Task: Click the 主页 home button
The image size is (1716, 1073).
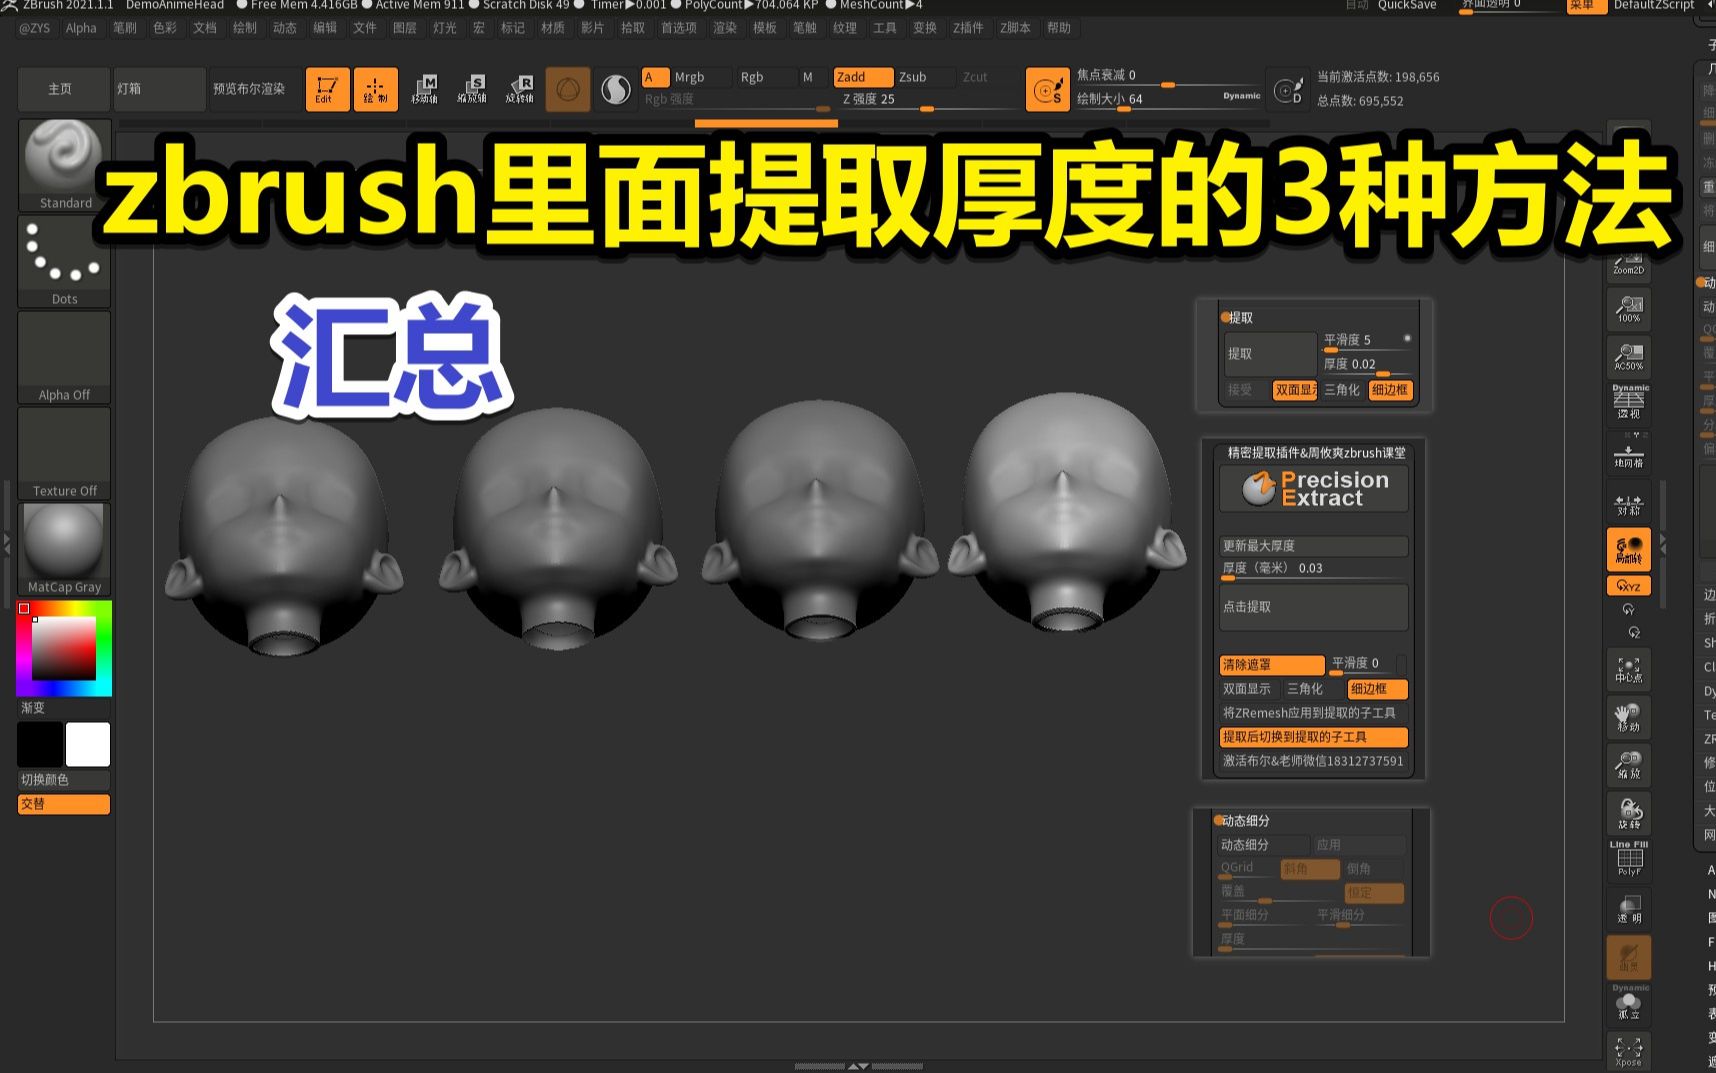Action: click(64, 89)
